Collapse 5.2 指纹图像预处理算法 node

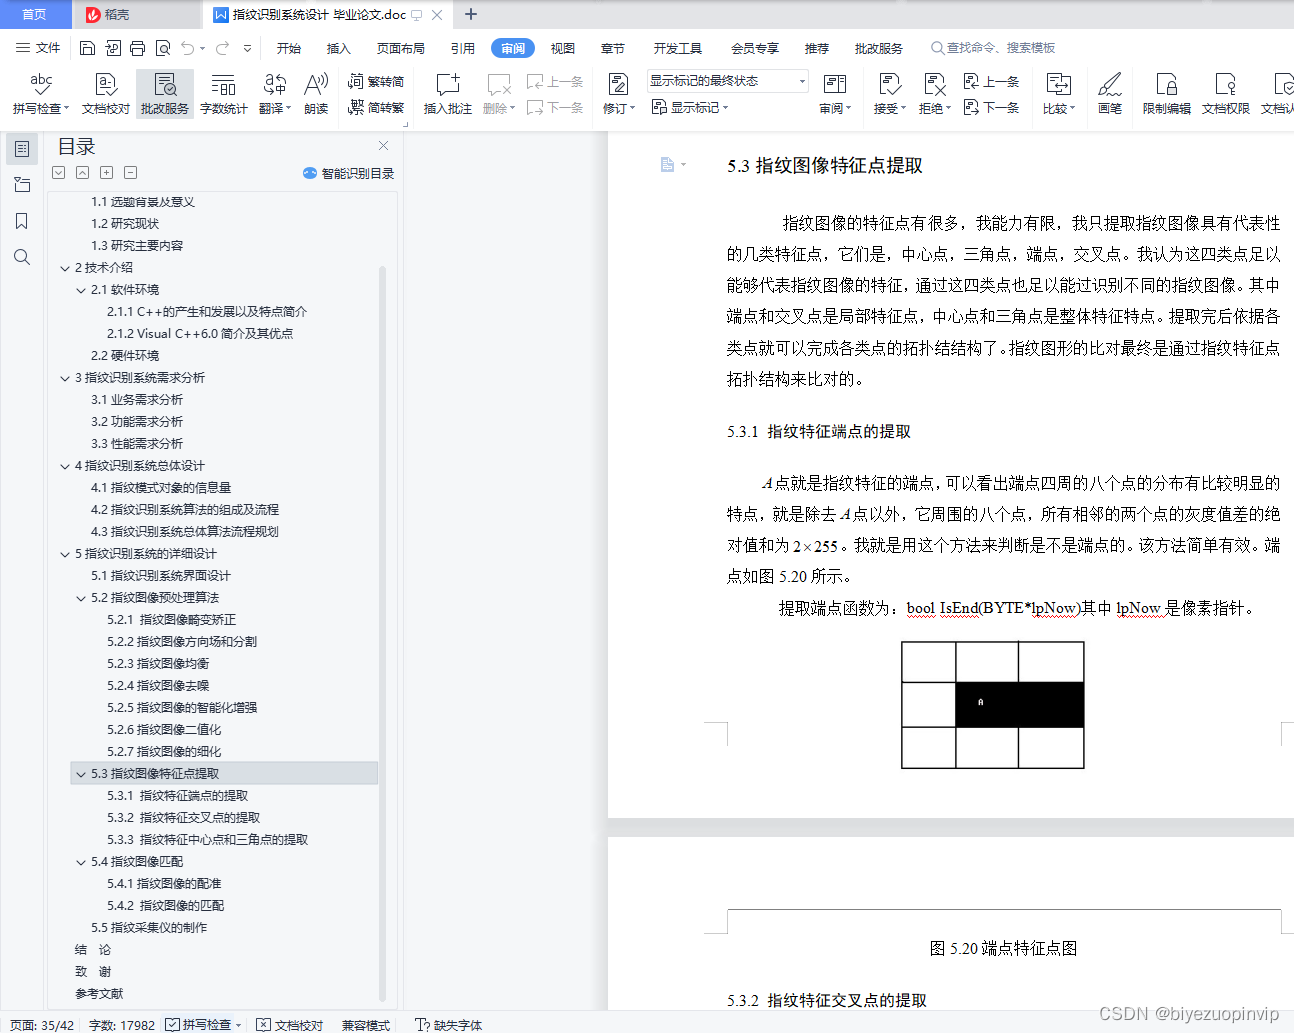(81, 598)
